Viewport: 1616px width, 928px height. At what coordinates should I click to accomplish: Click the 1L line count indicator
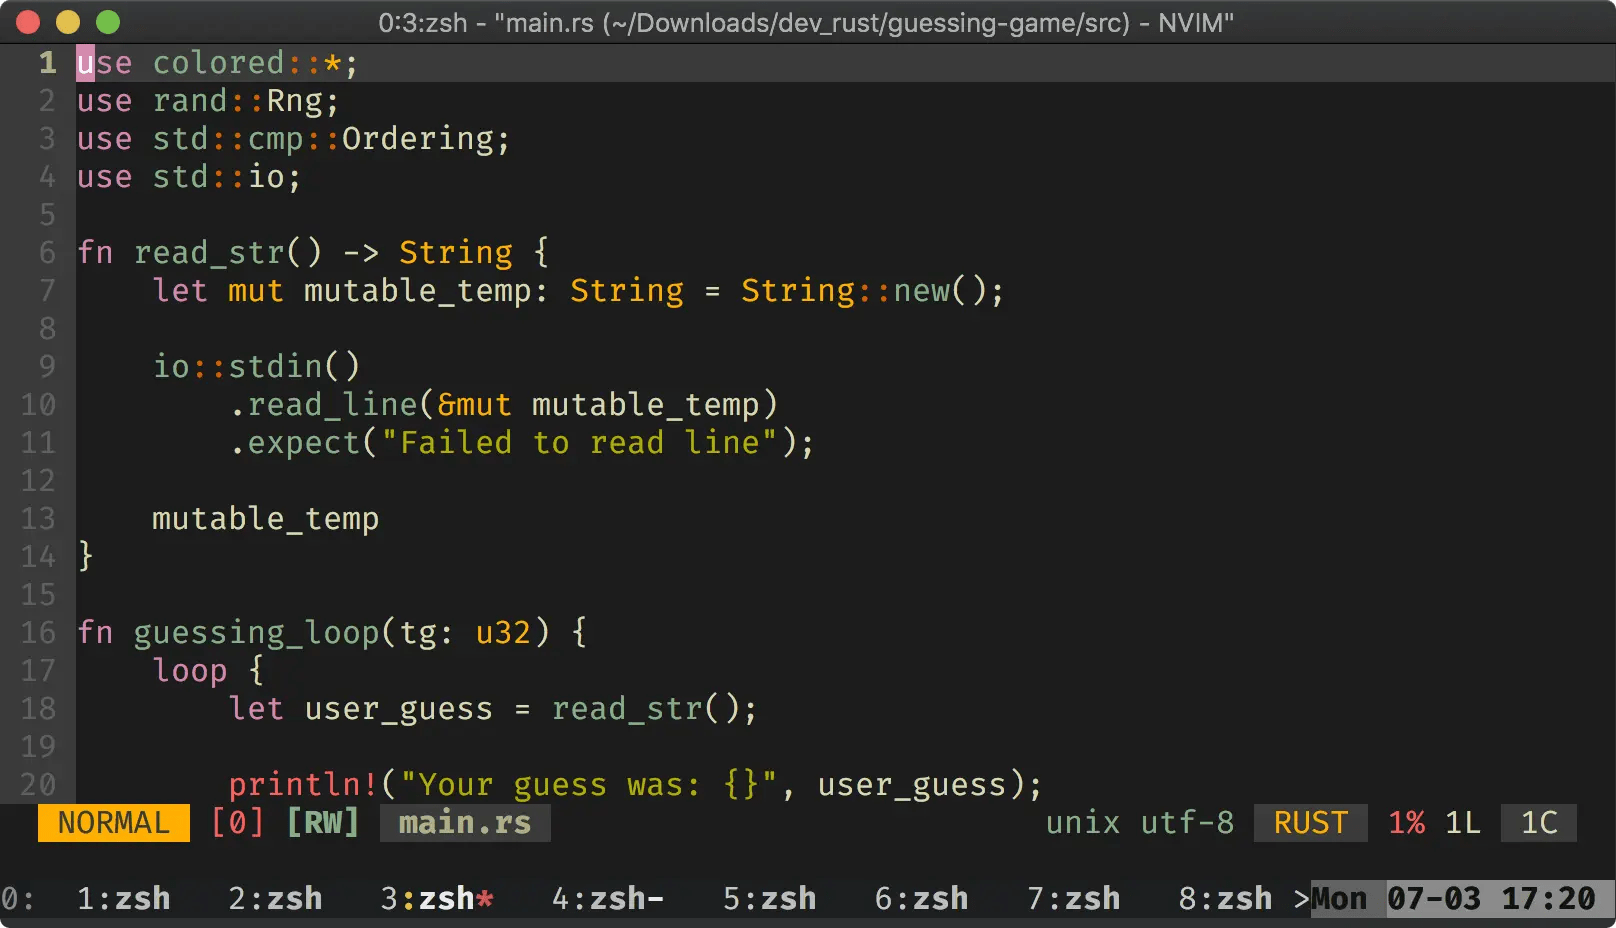[1462, 822]
